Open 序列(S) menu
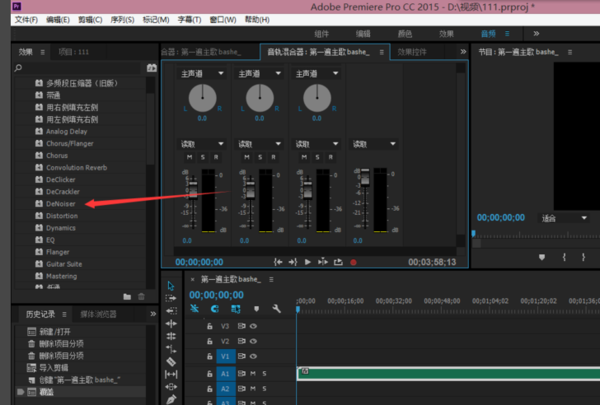The image size is (600, 405). (x=122, y=20)
